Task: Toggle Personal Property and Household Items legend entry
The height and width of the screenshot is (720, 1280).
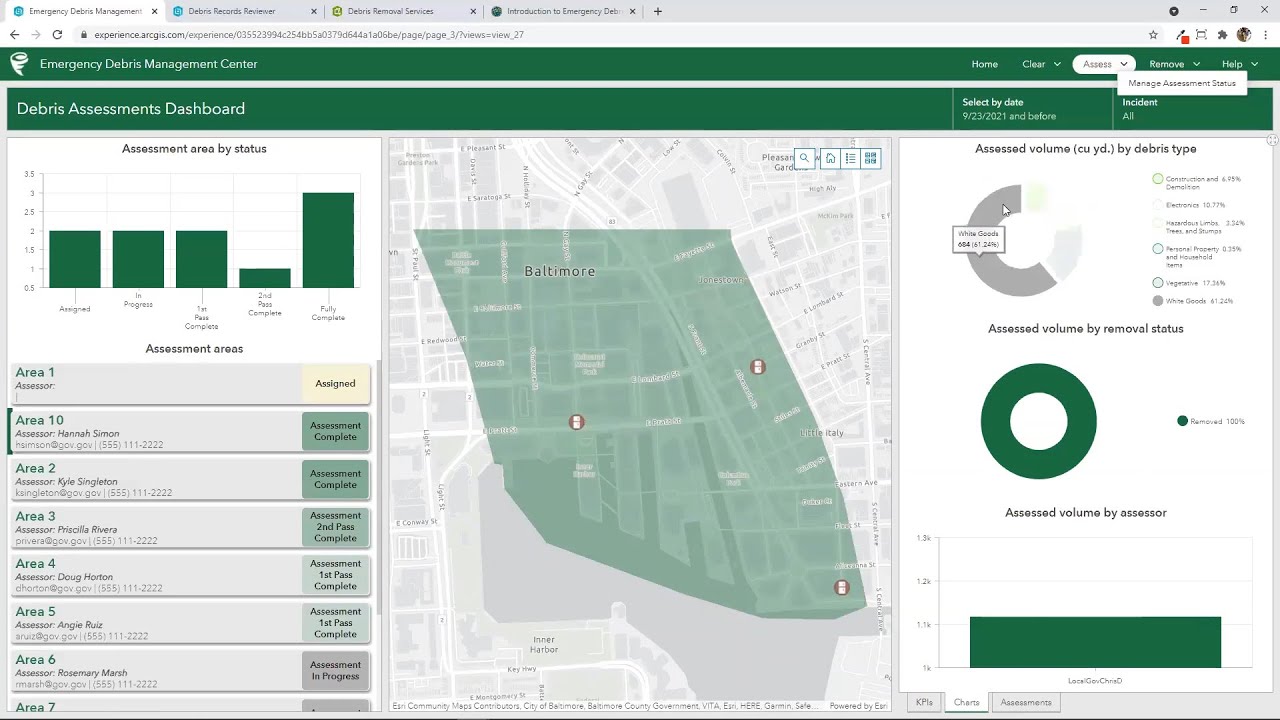Action: coord(1196,256)
